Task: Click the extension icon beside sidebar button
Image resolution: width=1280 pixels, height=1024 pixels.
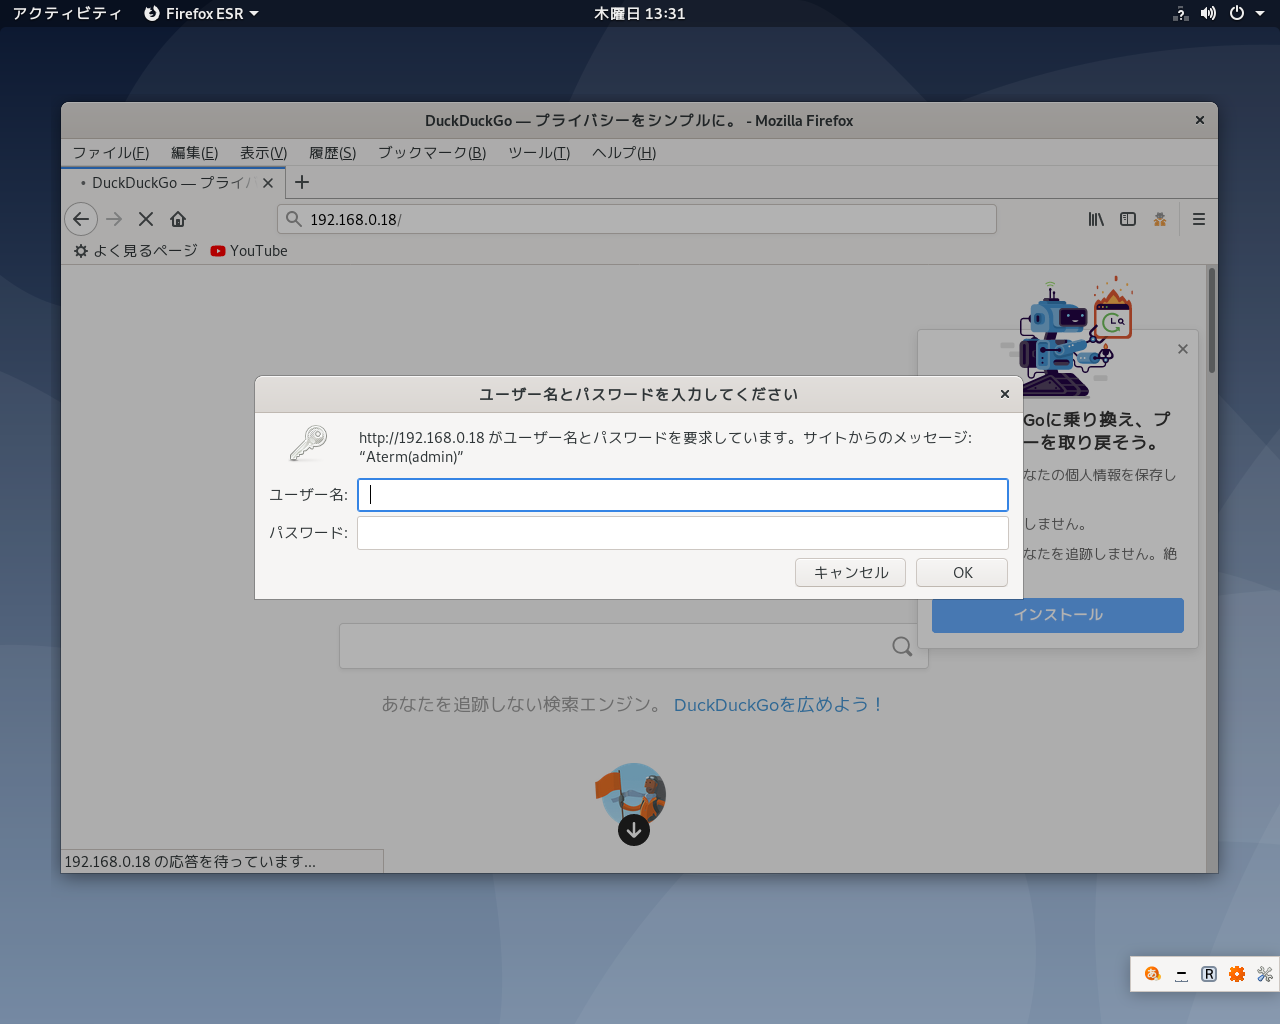Action: 1160,219
